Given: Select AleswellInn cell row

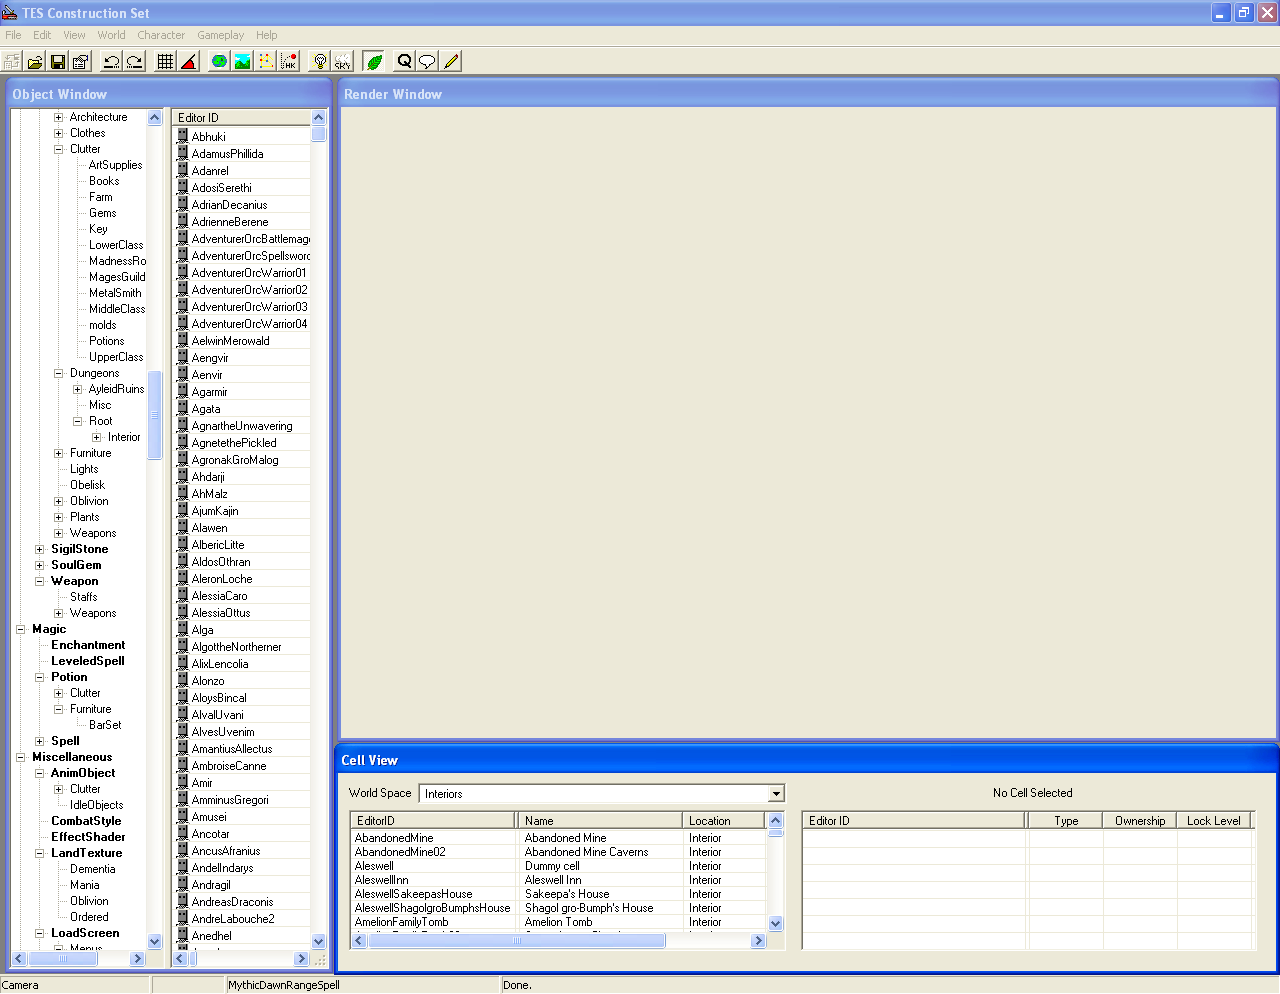Looking at the screenshot, I should pyautogui.click(x=558, y=880).
